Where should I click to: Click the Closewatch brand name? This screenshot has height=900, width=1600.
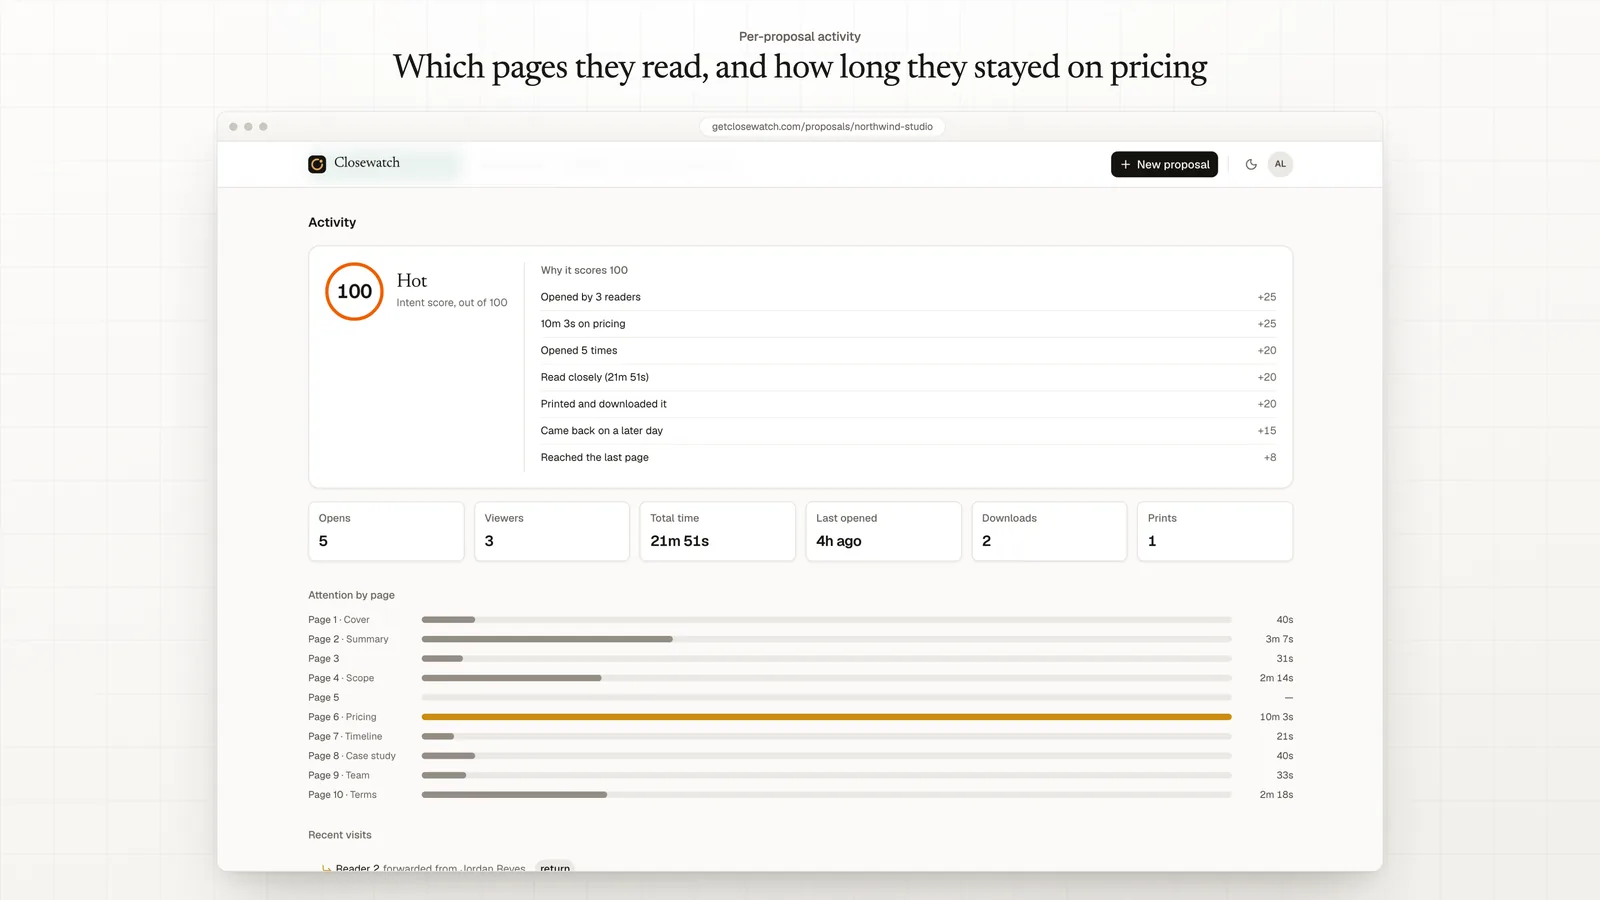367,163
